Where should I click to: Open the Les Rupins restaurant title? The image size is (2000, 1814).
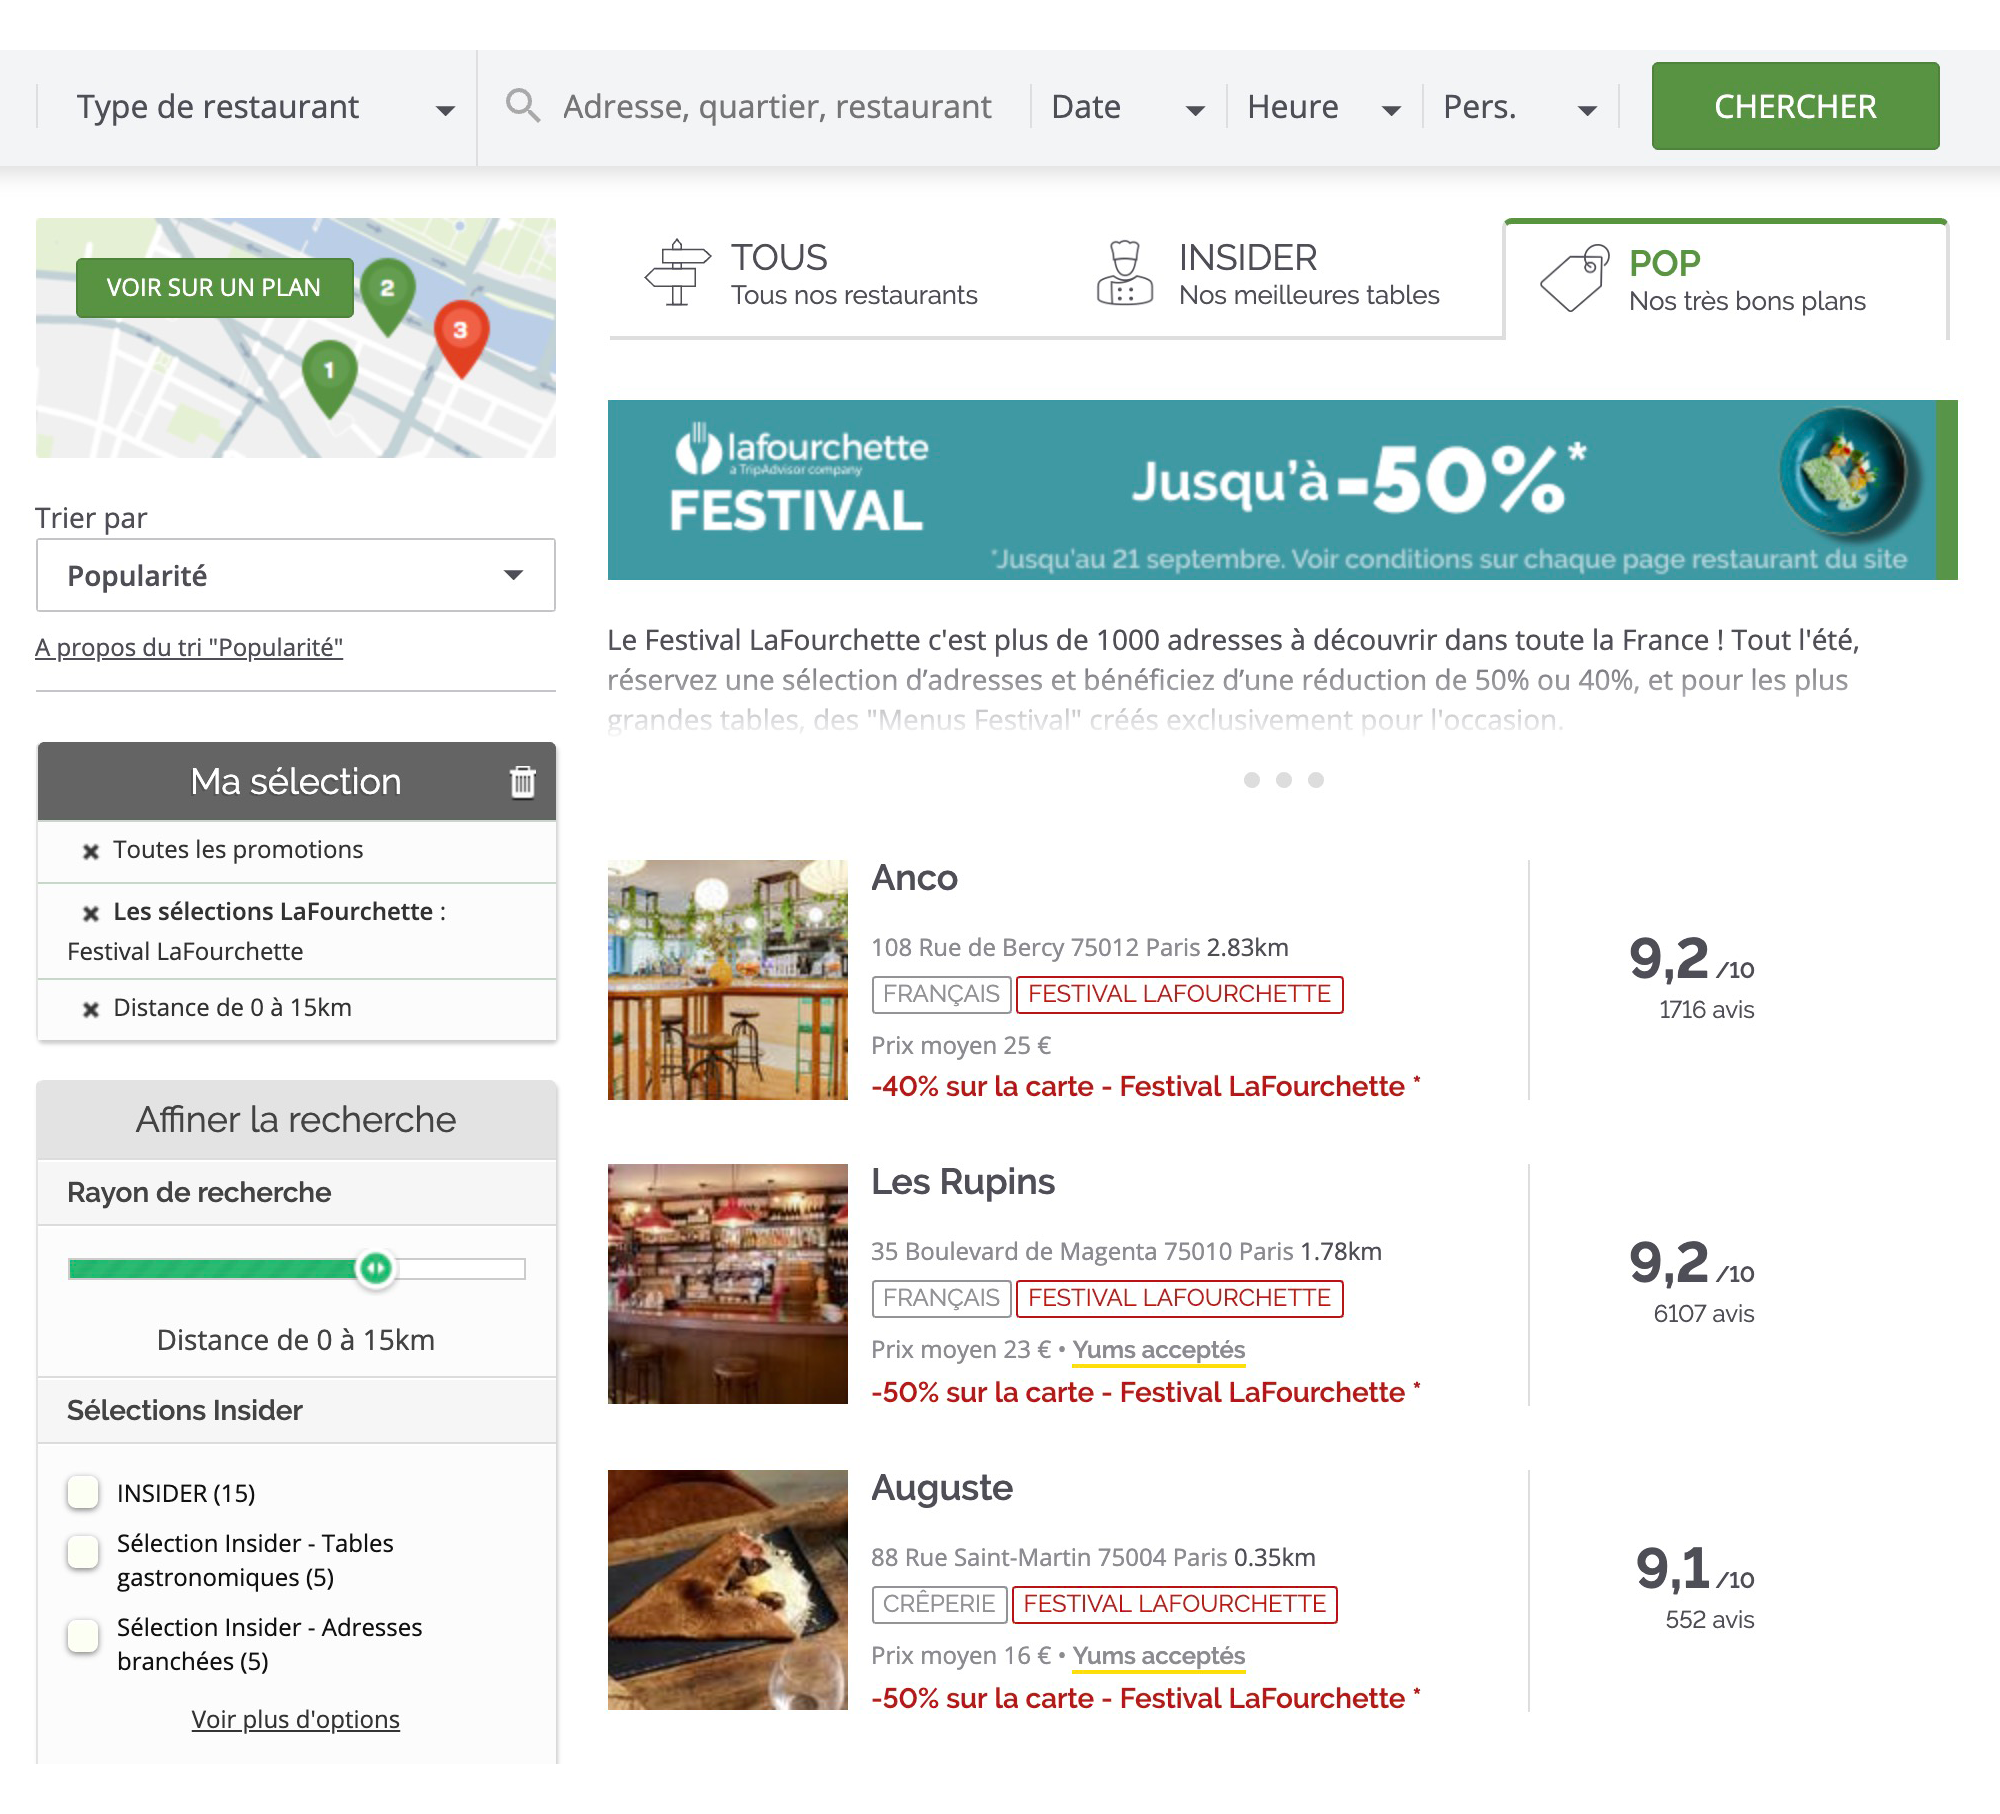coord(962,1182)
